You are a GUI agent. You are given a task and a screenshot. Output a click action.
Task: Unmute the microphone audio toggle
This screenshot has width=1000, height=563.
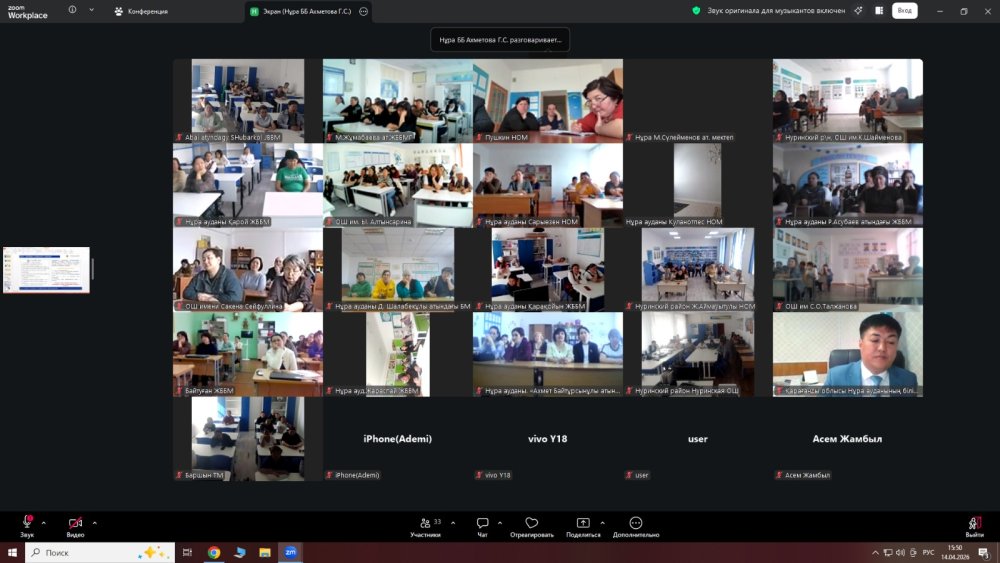pos(27,522)
